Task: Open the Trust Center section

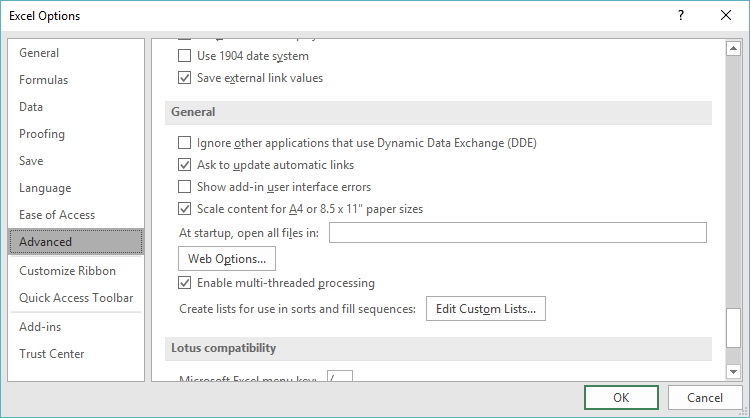Action: (x=52, y=353)
